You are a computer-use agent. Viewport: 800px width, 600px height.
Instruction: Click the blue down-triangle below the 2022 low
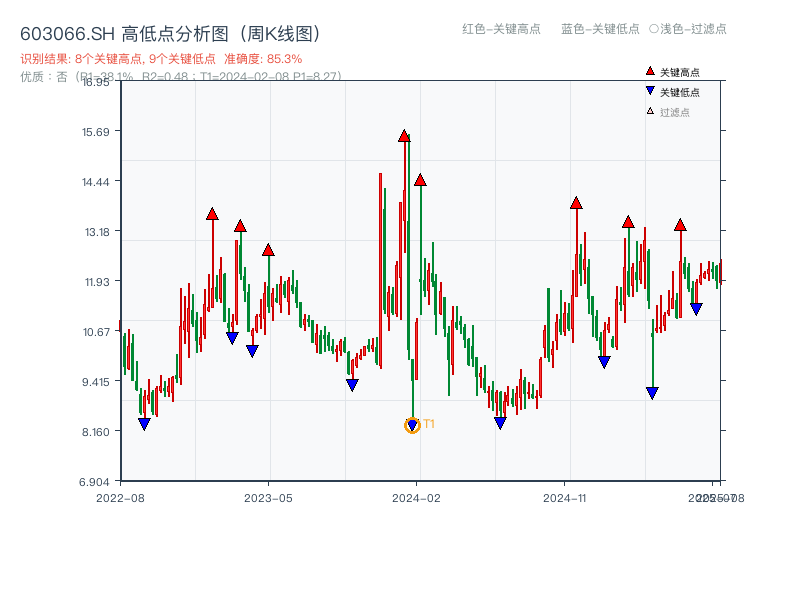coord(143,424)
